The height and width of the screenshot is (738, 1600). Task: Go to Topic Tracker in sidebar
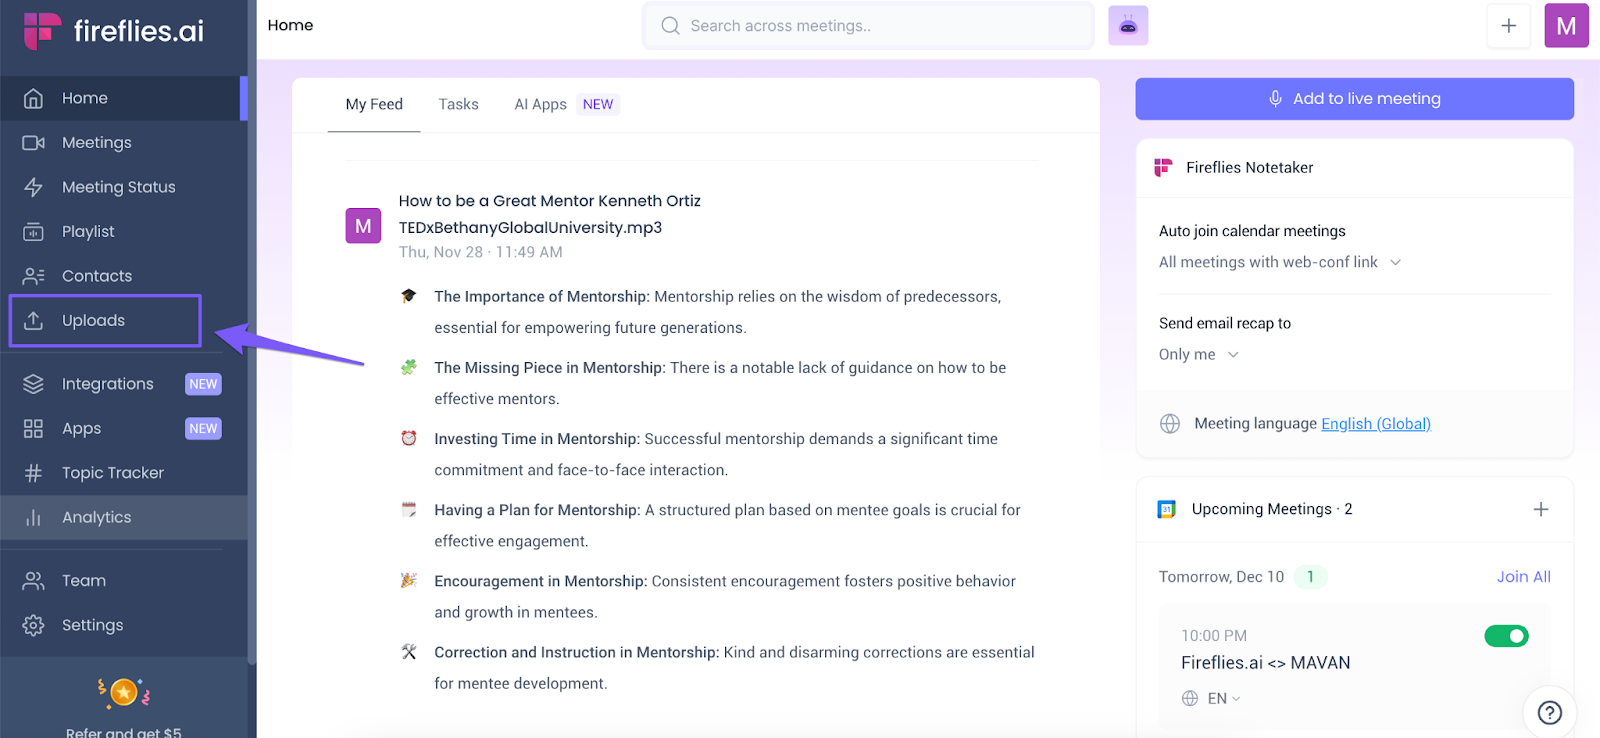tap(112, 473)
